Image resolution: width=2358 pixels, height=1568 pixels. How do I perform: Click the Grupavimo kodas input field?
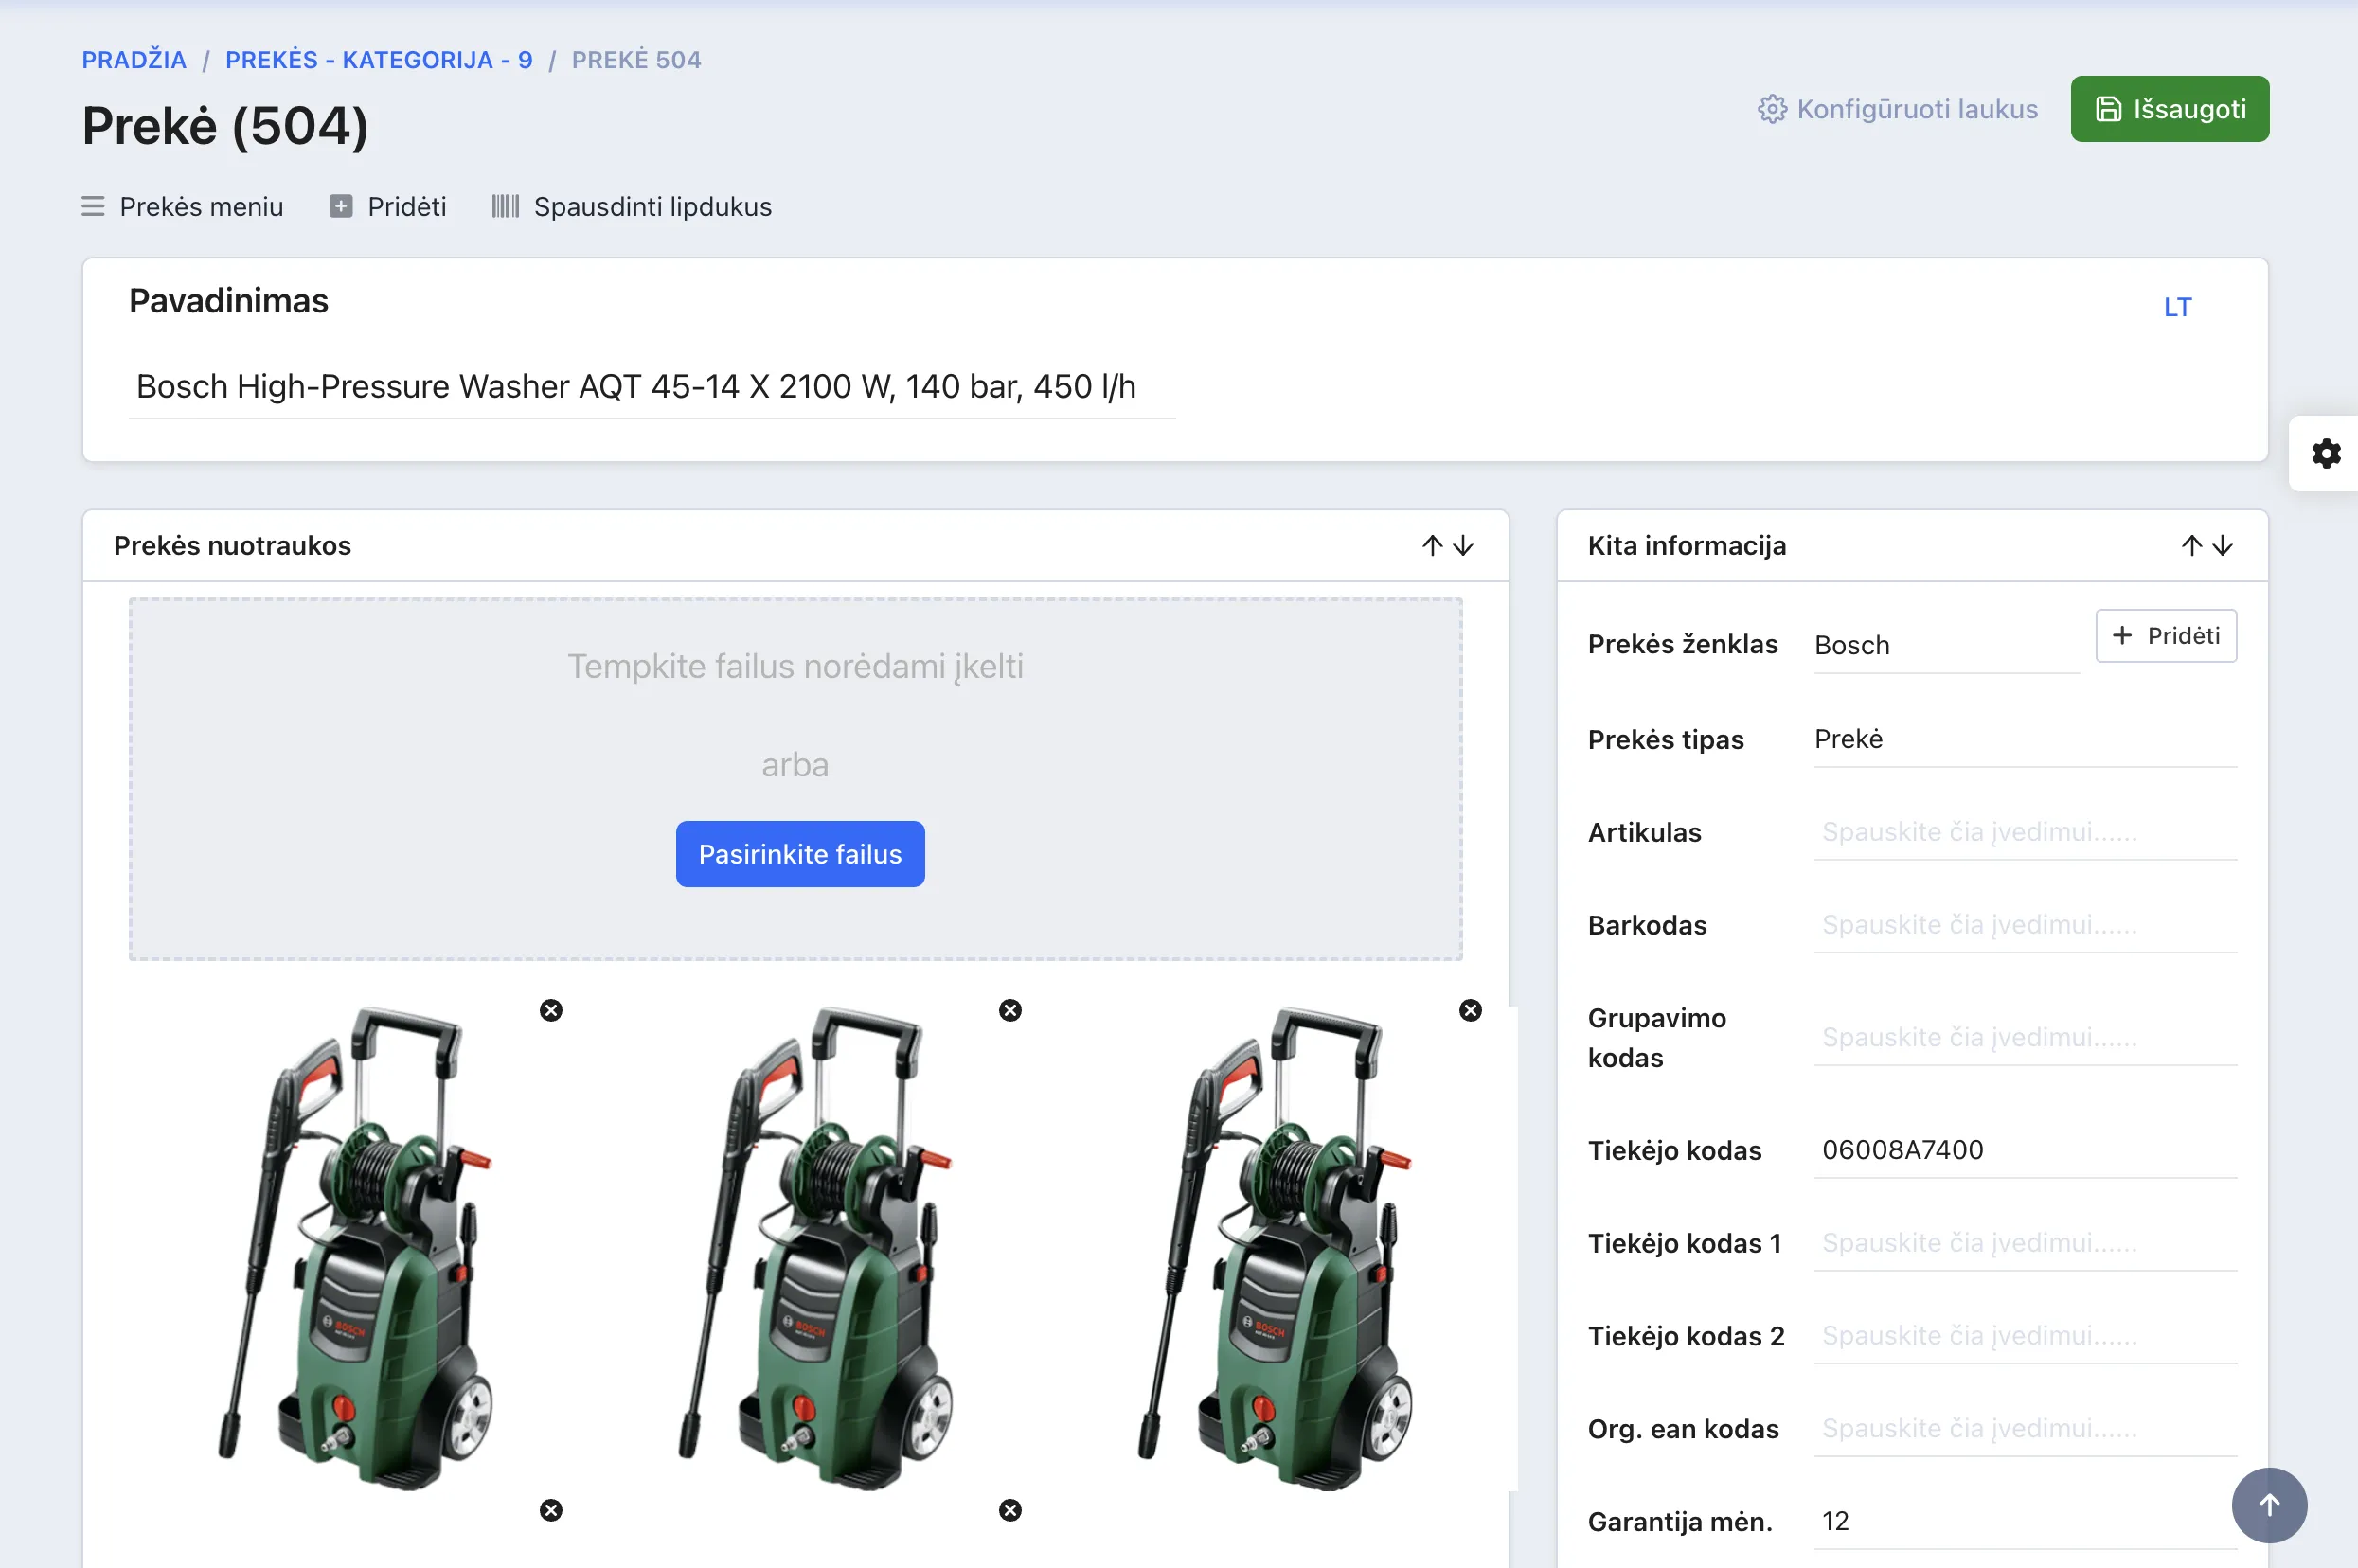tap(2025, 1038)
